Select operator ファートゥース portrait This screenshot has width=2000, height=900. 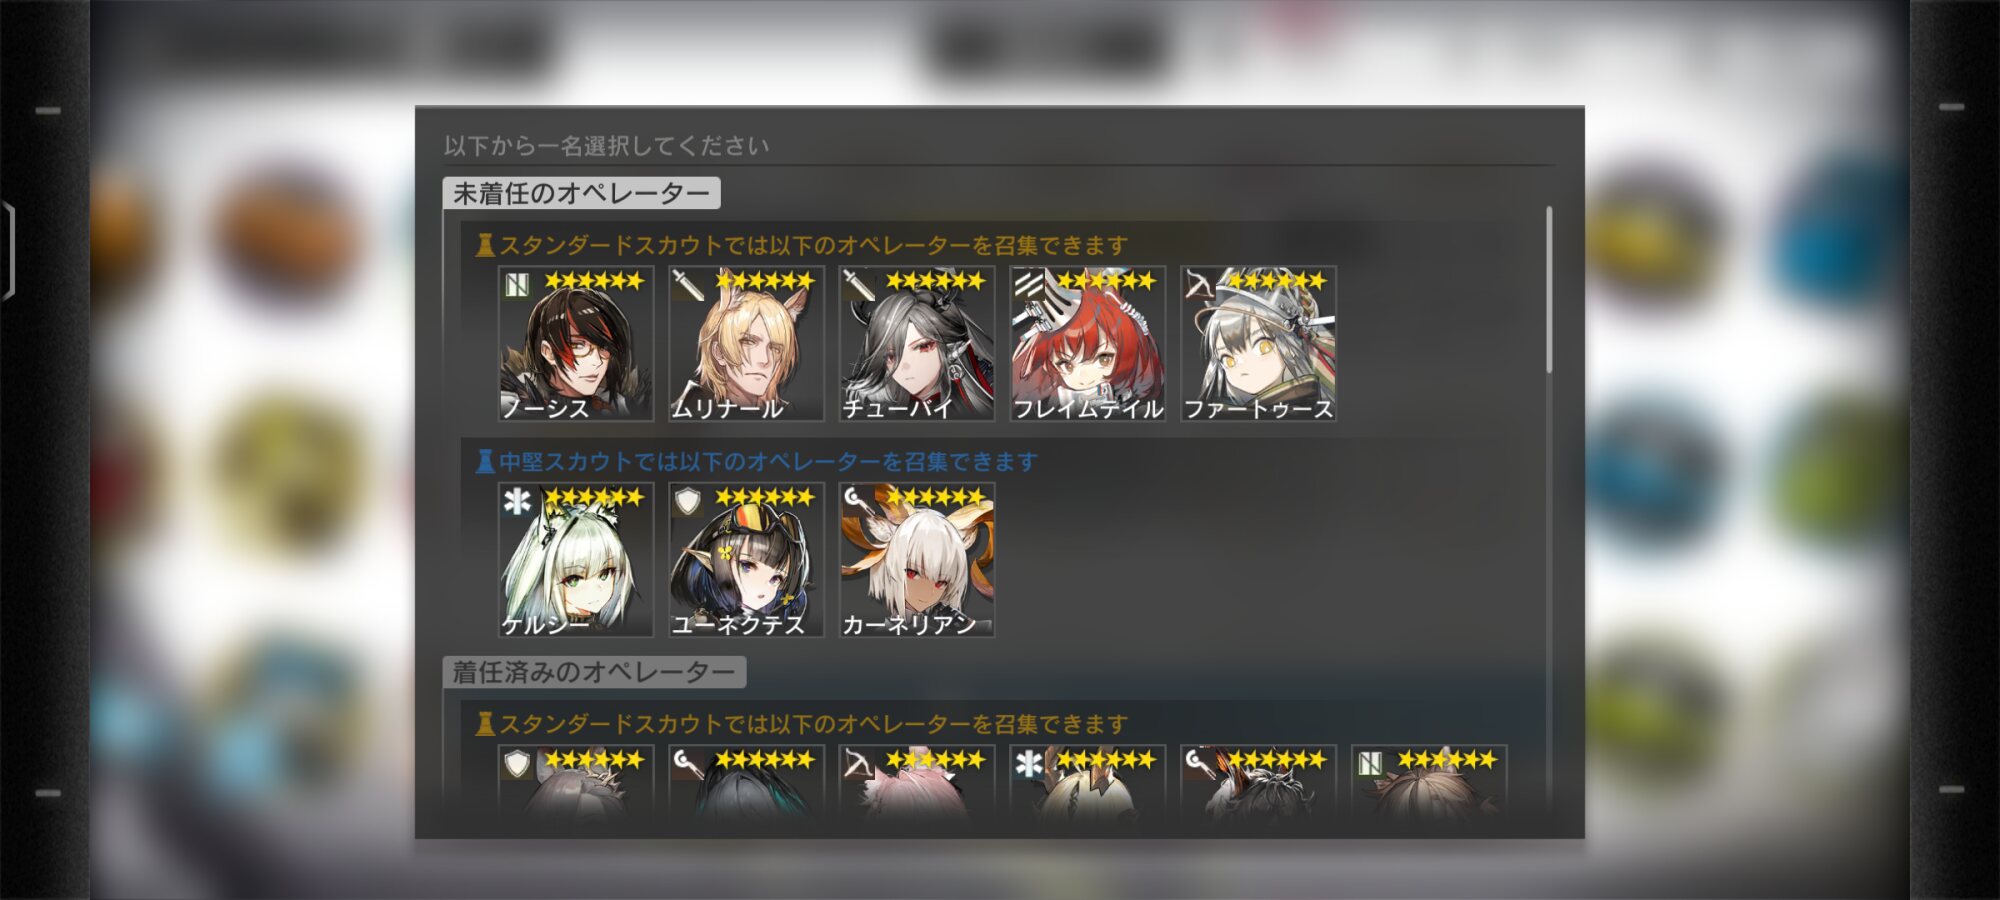pos(1258,343)
